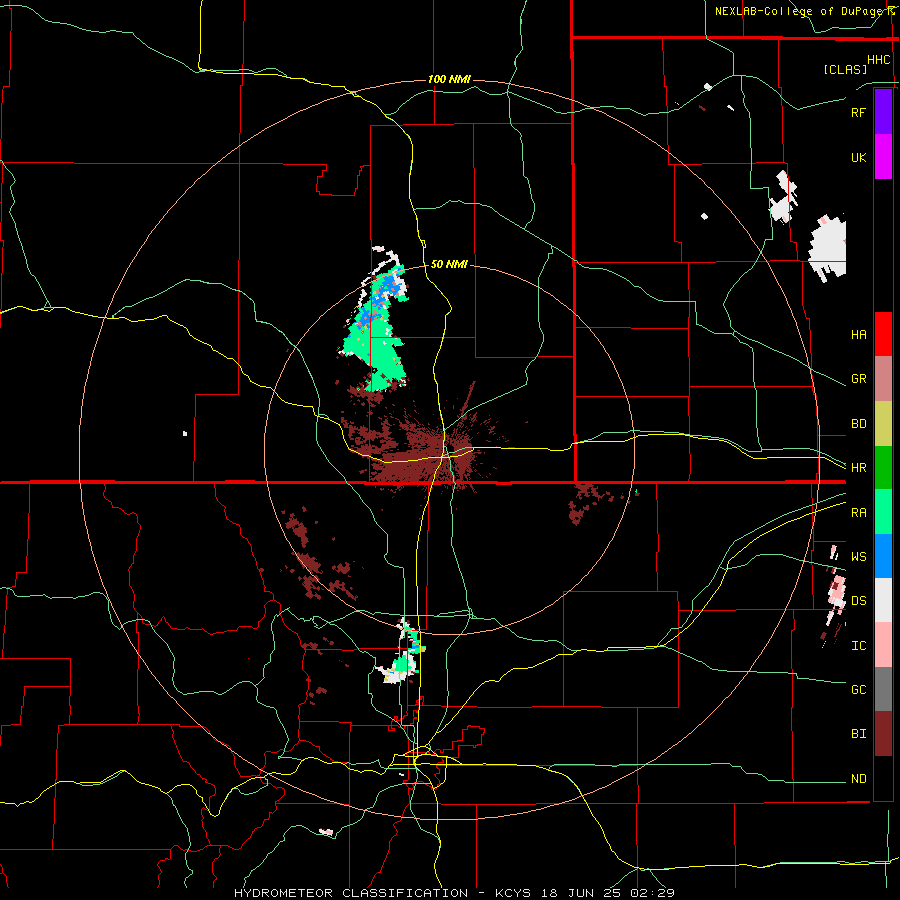900x900 pixels.
Task: Click the GR legend label
Action: pos(859,379)
